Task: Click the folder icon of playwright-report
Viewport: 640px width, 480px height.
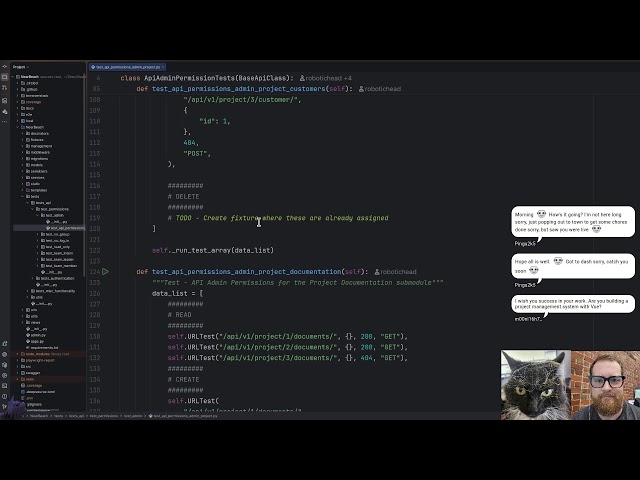Action: (x=23, y=360)
